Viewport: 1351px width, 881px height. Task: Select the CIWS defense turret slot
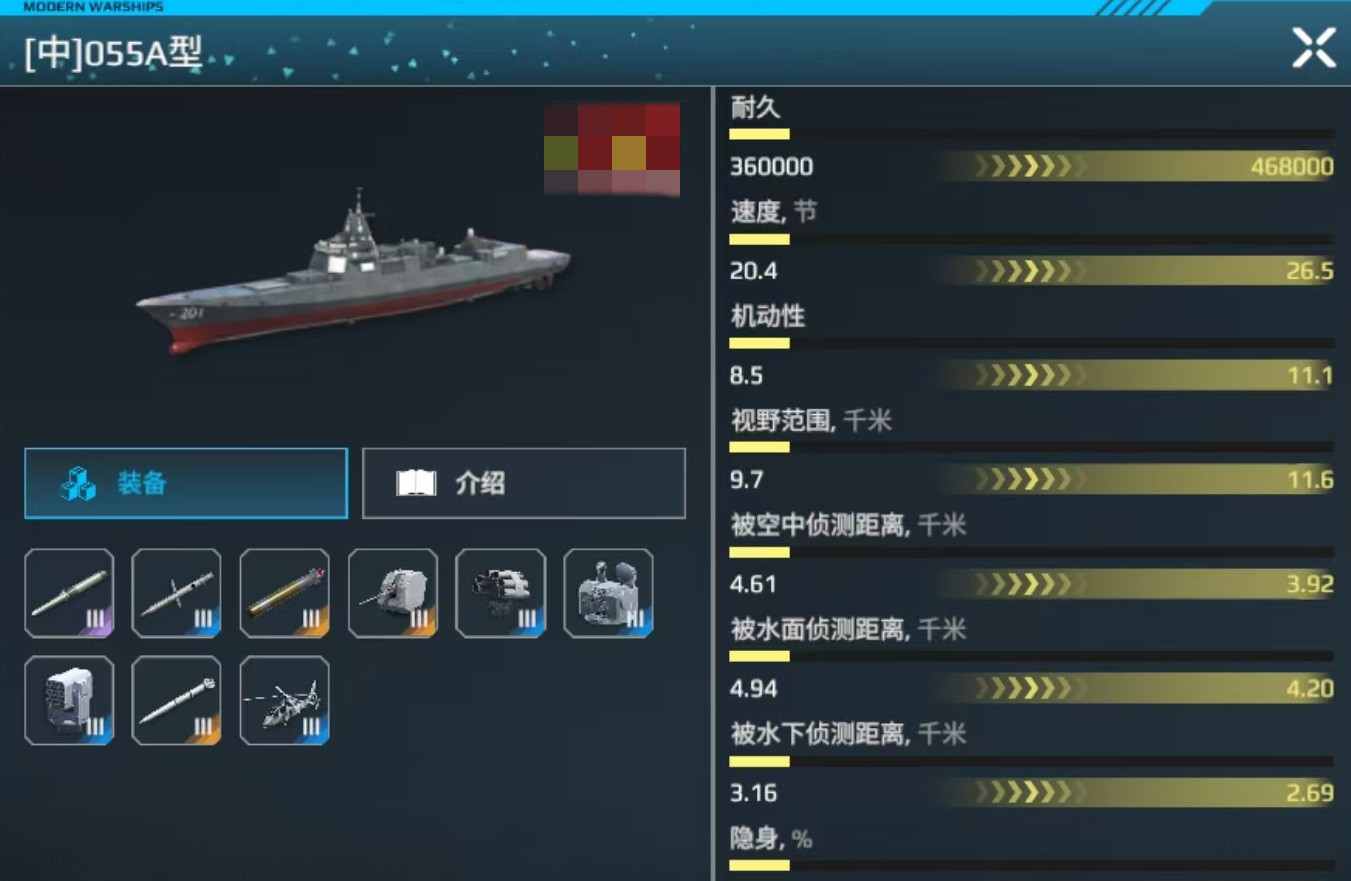pyautogui.click(x=609, y=593)
